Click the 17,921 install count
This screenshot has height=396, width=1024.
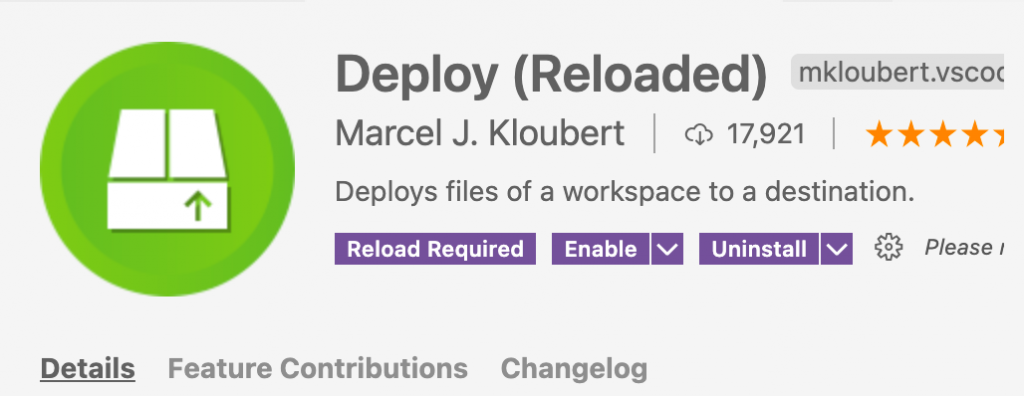[x=765, y=135]
